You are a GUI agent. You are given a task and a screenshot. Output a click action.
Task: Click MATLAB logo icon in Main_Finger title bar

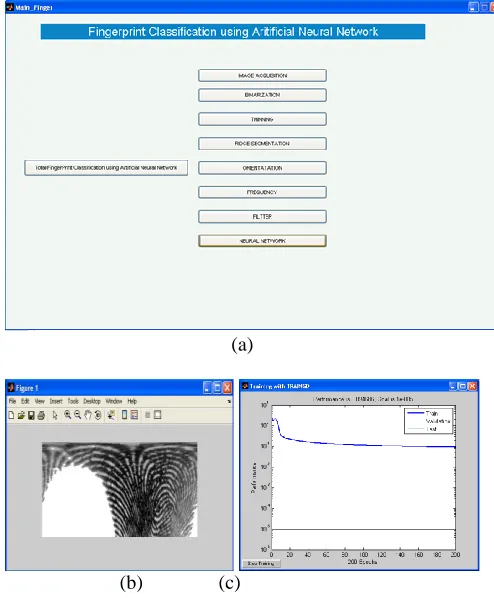point(10,7)
